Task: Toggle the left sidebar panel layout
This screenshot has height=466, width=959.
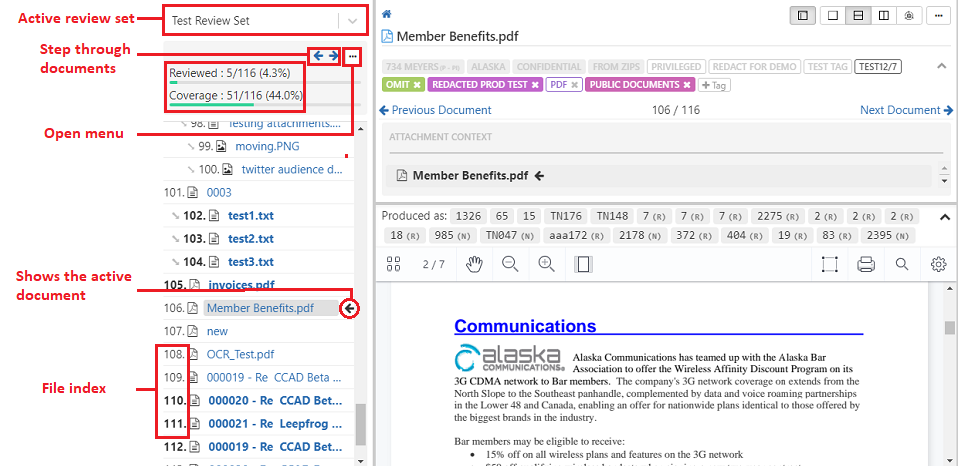Action: pos(801,16)
